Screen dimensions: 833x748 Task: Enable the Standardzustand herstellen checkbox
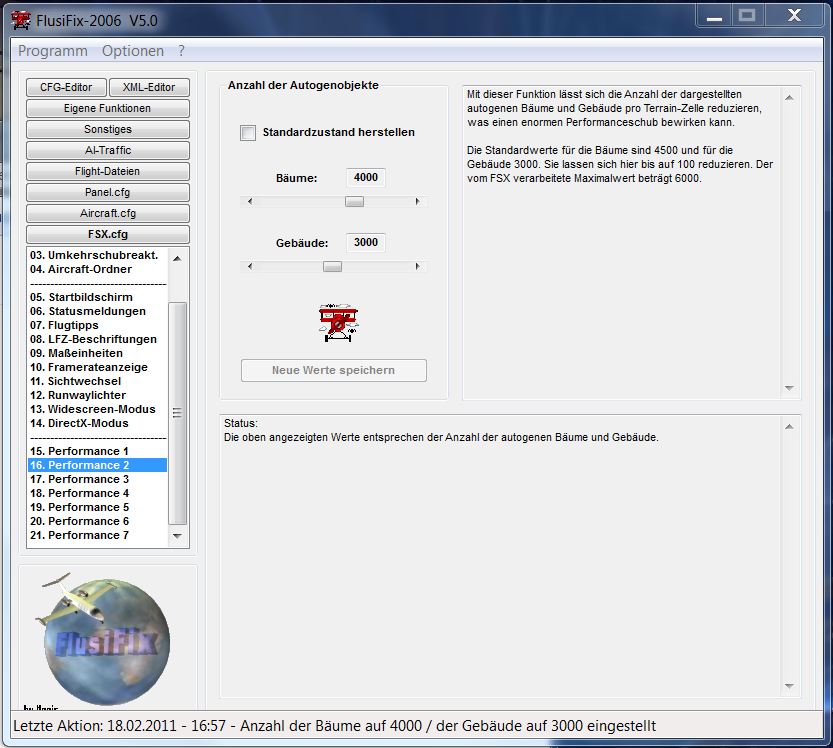248,132
